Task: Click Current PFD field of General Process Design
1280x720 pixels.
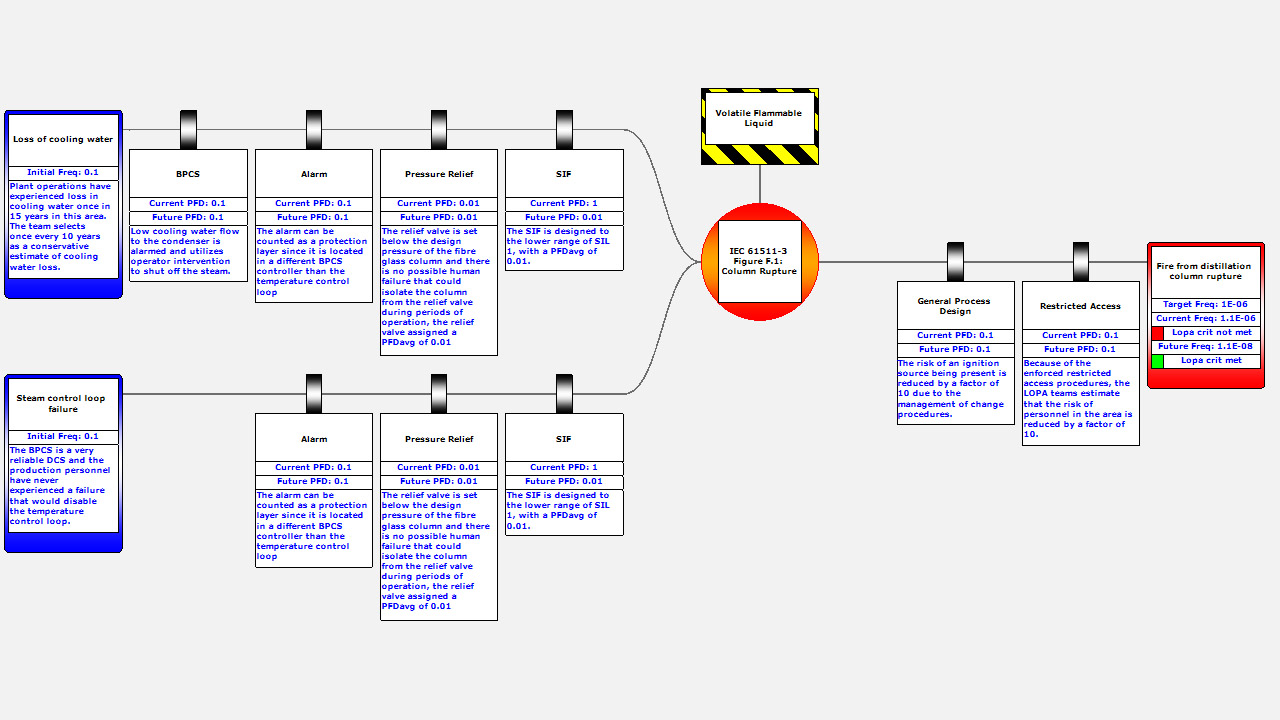Action: [955, 335]
